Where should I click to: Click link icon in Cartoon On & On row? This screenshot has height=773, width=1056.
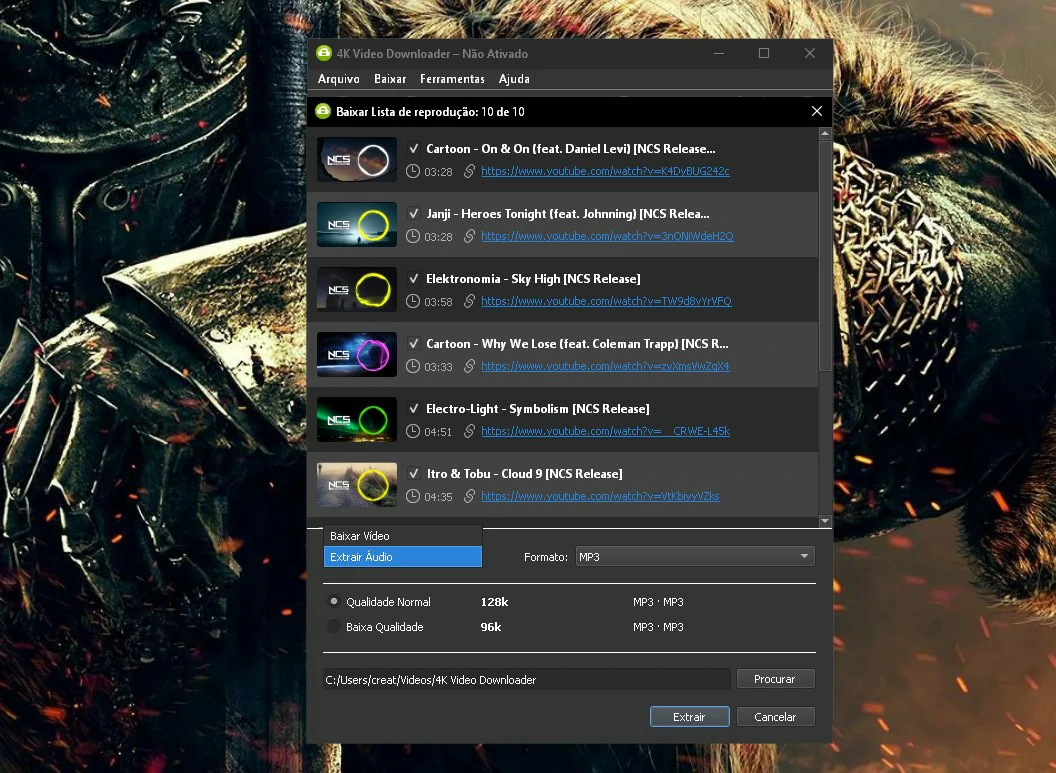tap(469, 171)
